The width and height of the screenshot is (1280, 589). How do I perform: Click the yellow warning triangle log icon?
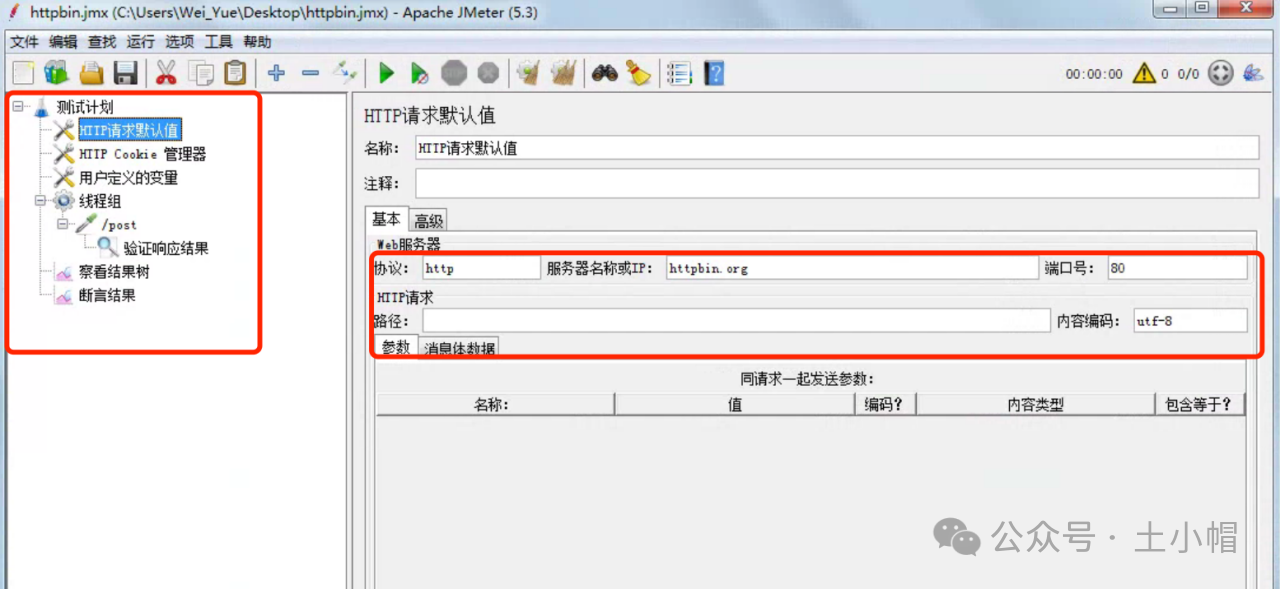1143,73
